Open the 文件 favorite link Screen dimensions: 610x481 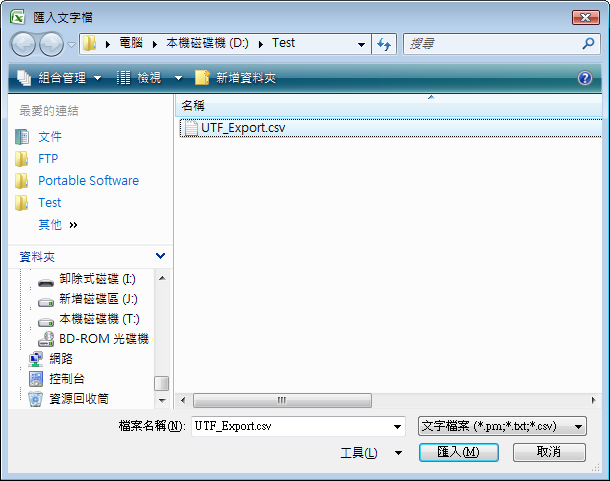pos(50,137)
